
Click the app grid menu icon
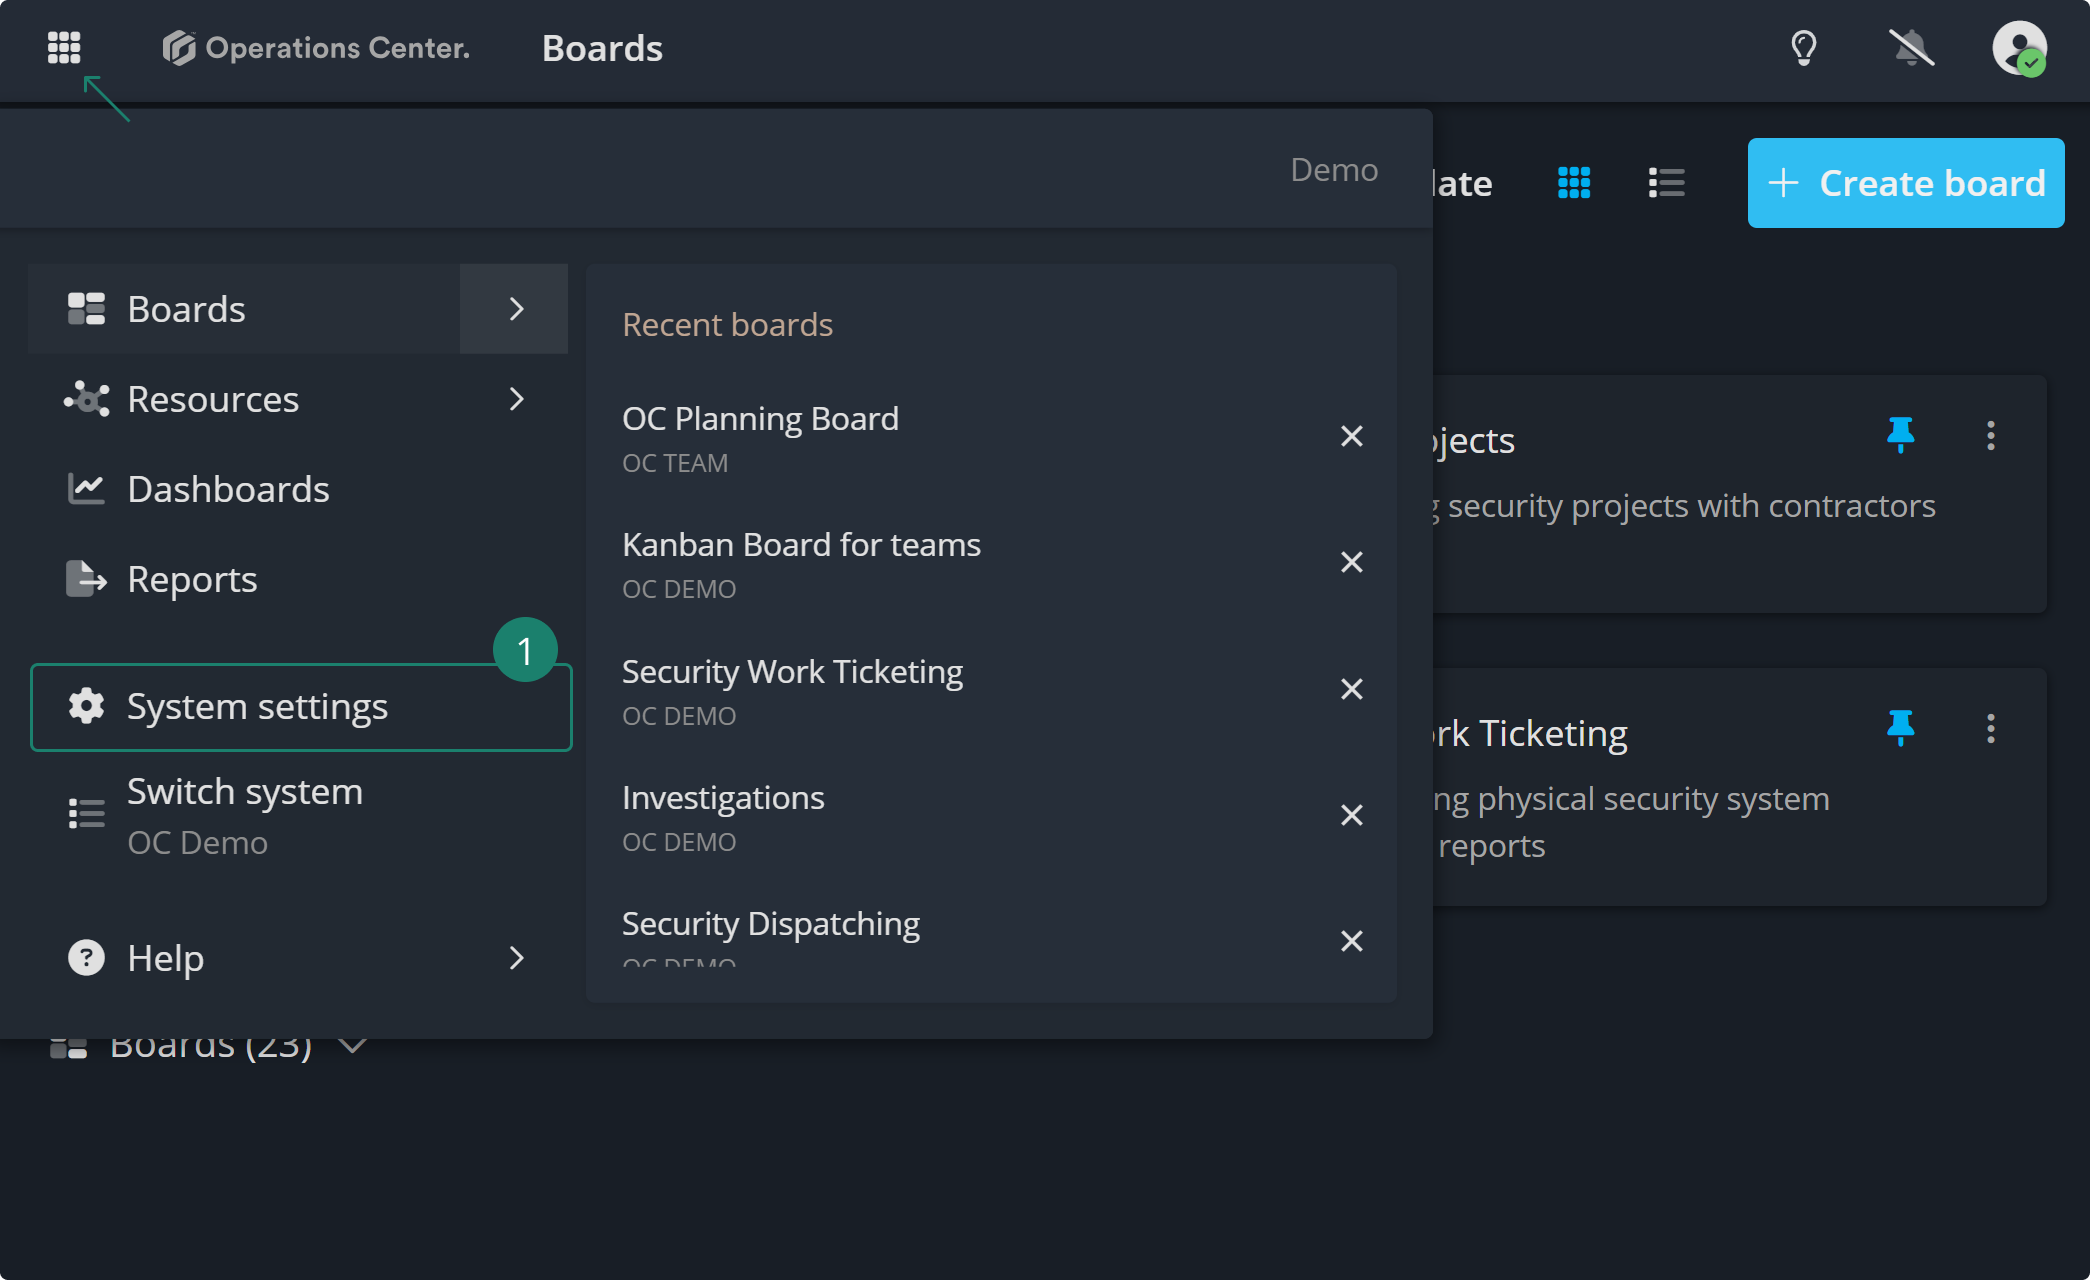coord(64,47)
